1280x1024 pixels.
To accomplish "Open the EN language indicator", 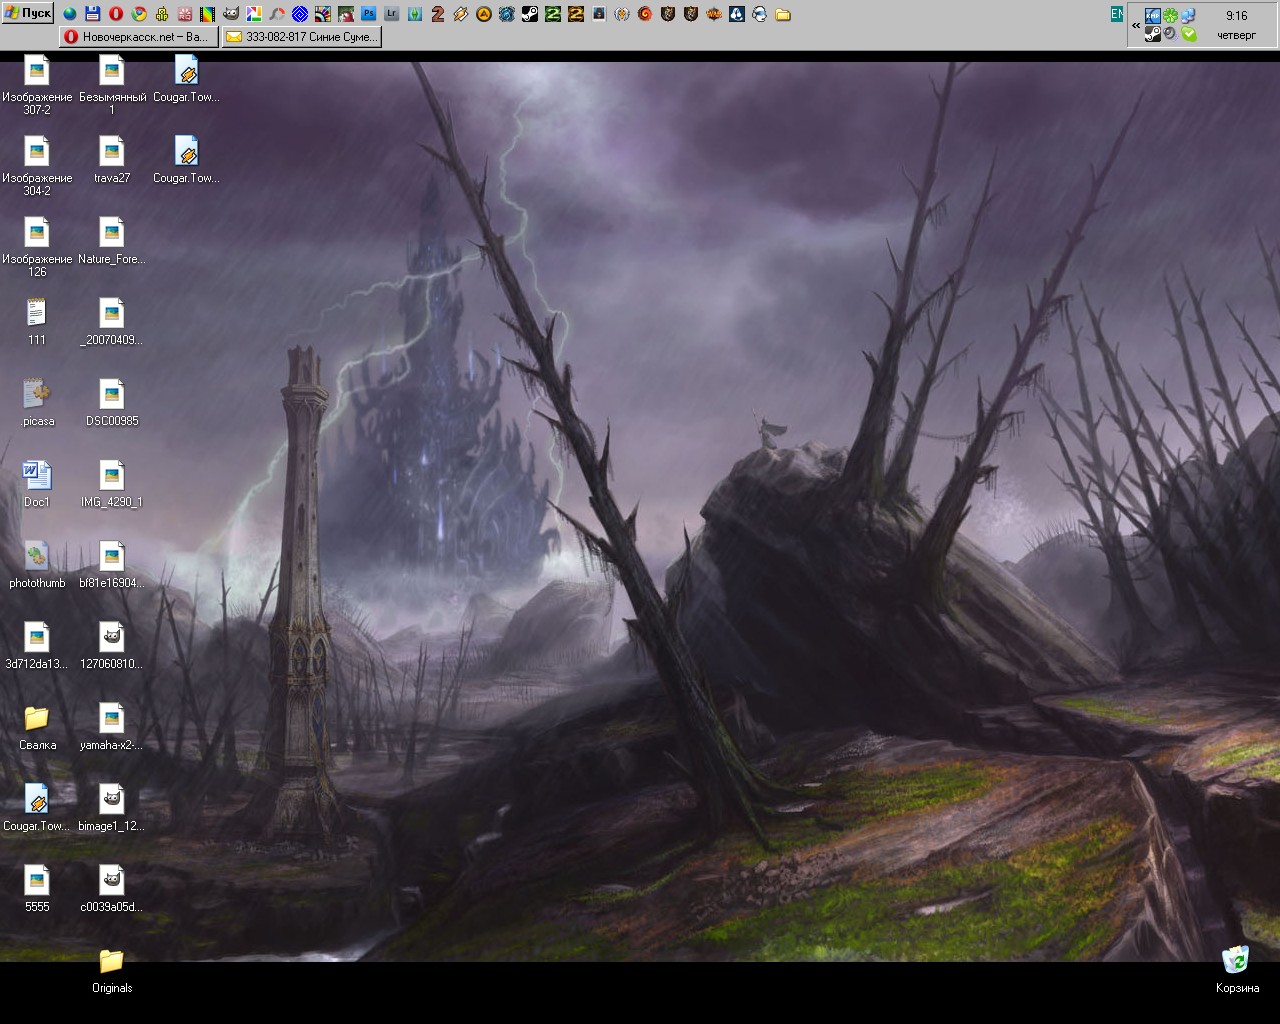I will [x=1117, y=14].
